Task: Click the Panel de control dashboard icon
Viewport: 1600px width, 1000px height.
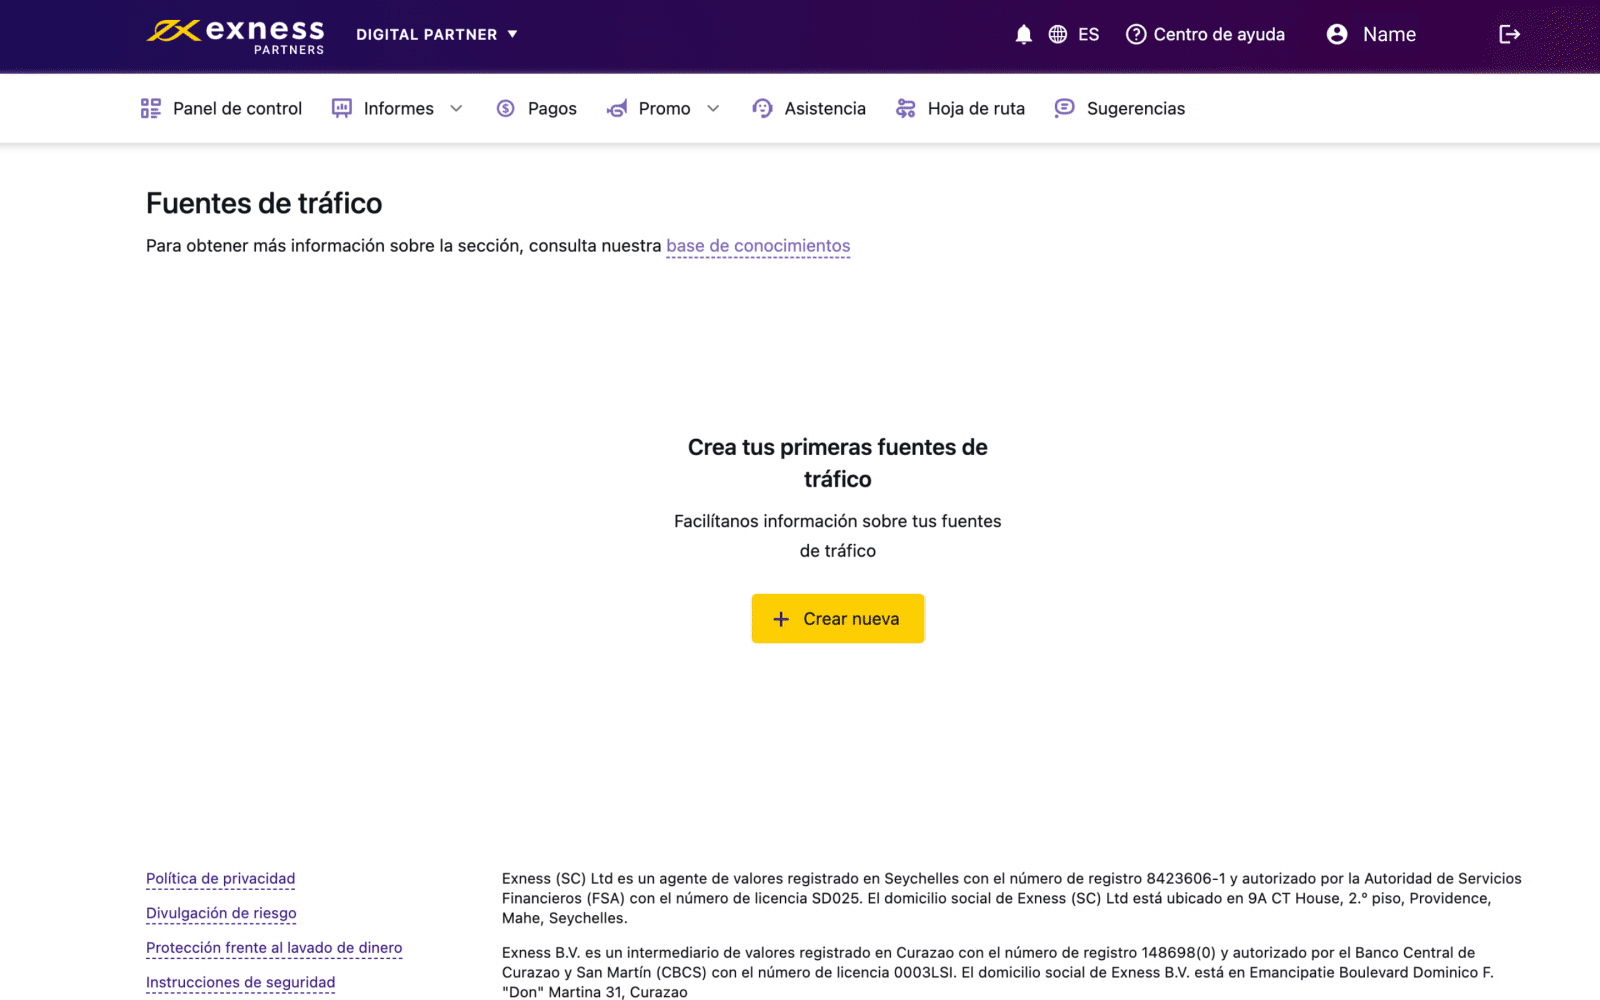Action: (x=151, y=108)
